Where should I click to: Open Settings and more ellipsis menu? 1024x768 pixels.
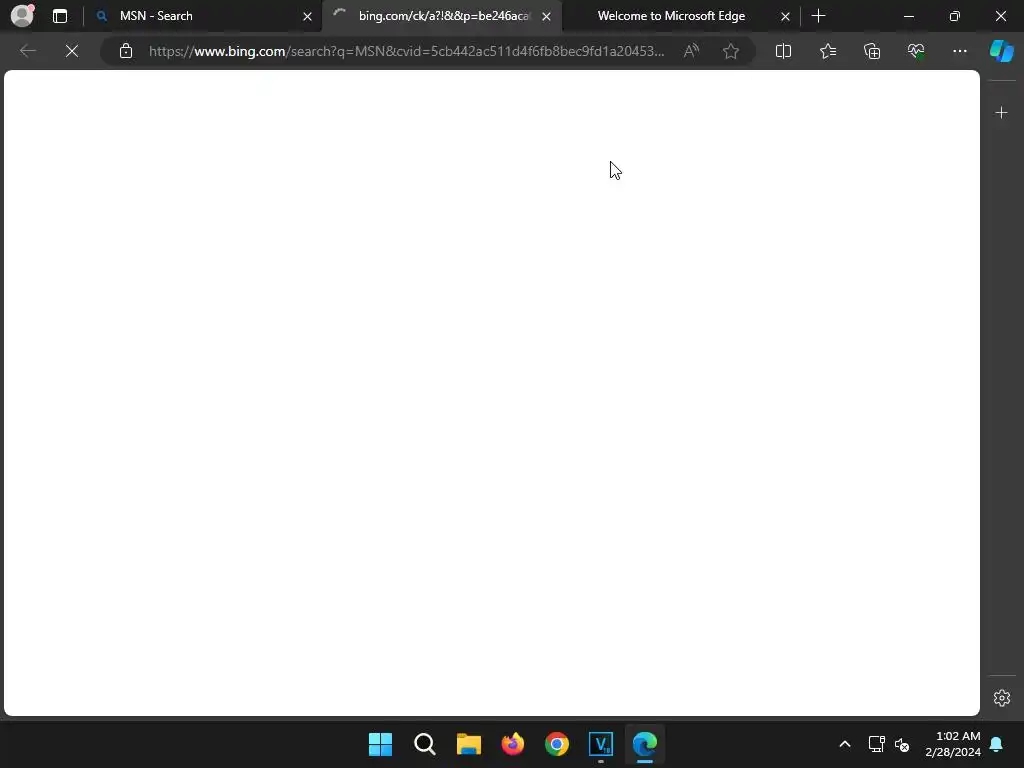coord(959,51)
